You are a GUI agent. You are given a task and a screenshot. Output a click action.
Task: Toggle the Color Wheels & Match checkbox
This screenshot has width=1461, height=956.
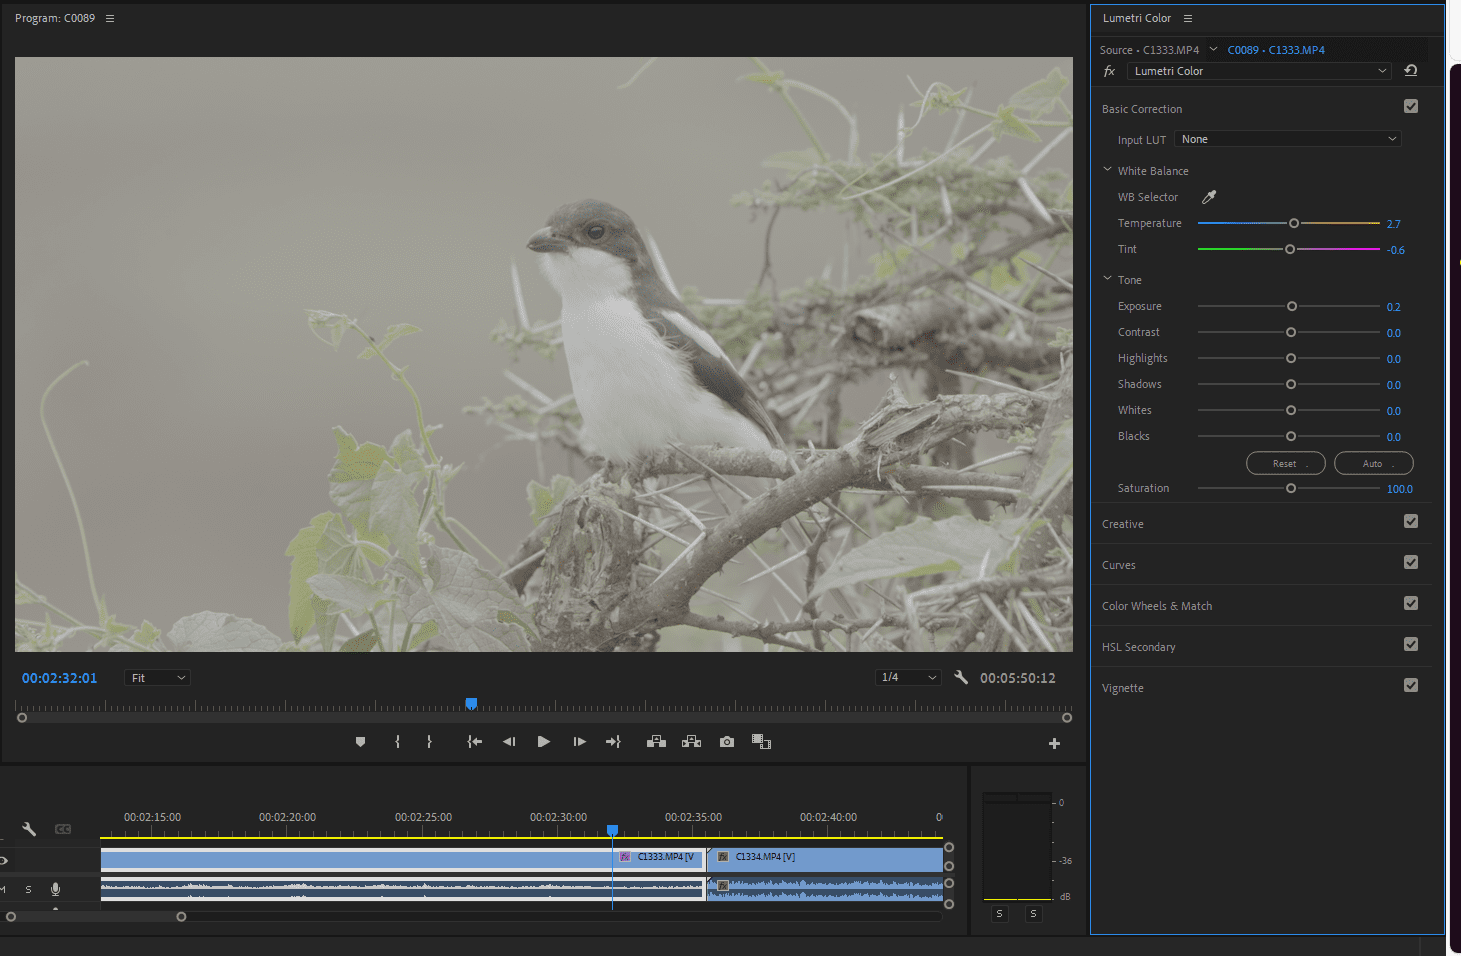point(1411,603)
